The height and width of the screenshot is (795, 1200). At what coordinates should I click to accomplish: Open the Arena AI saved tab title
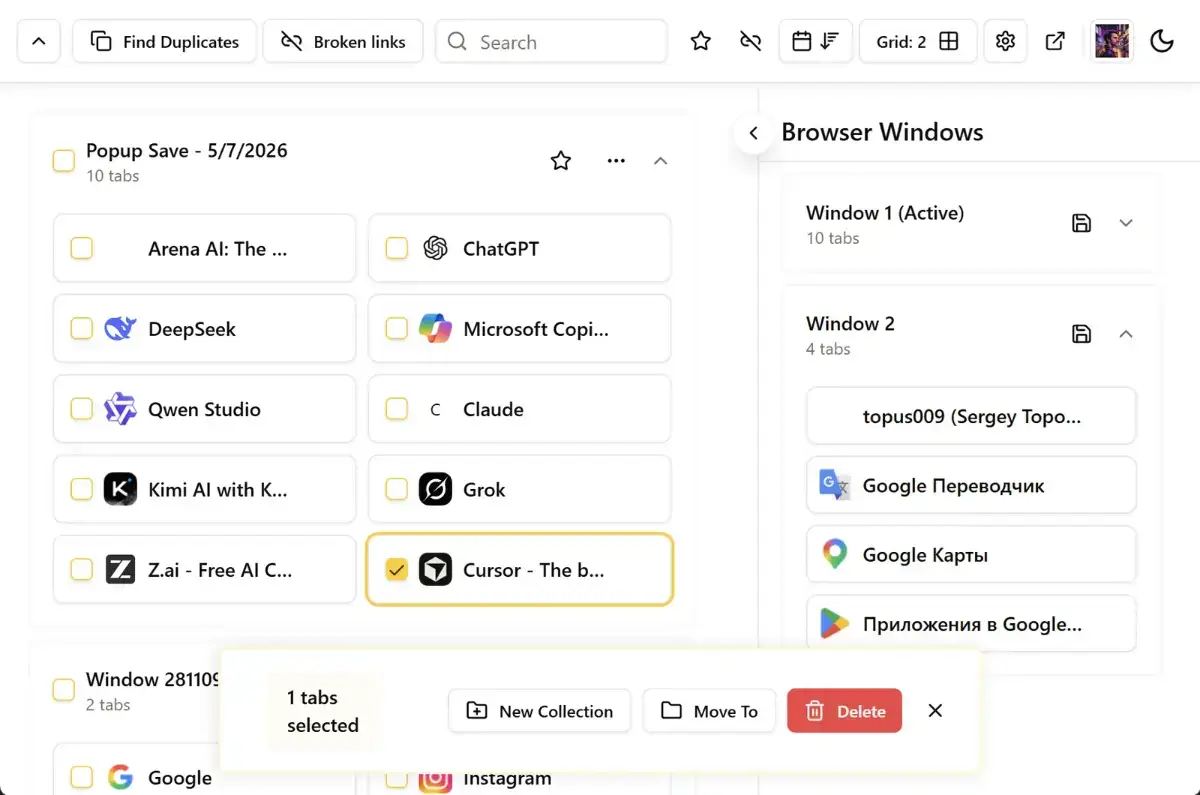pos(217,249)
